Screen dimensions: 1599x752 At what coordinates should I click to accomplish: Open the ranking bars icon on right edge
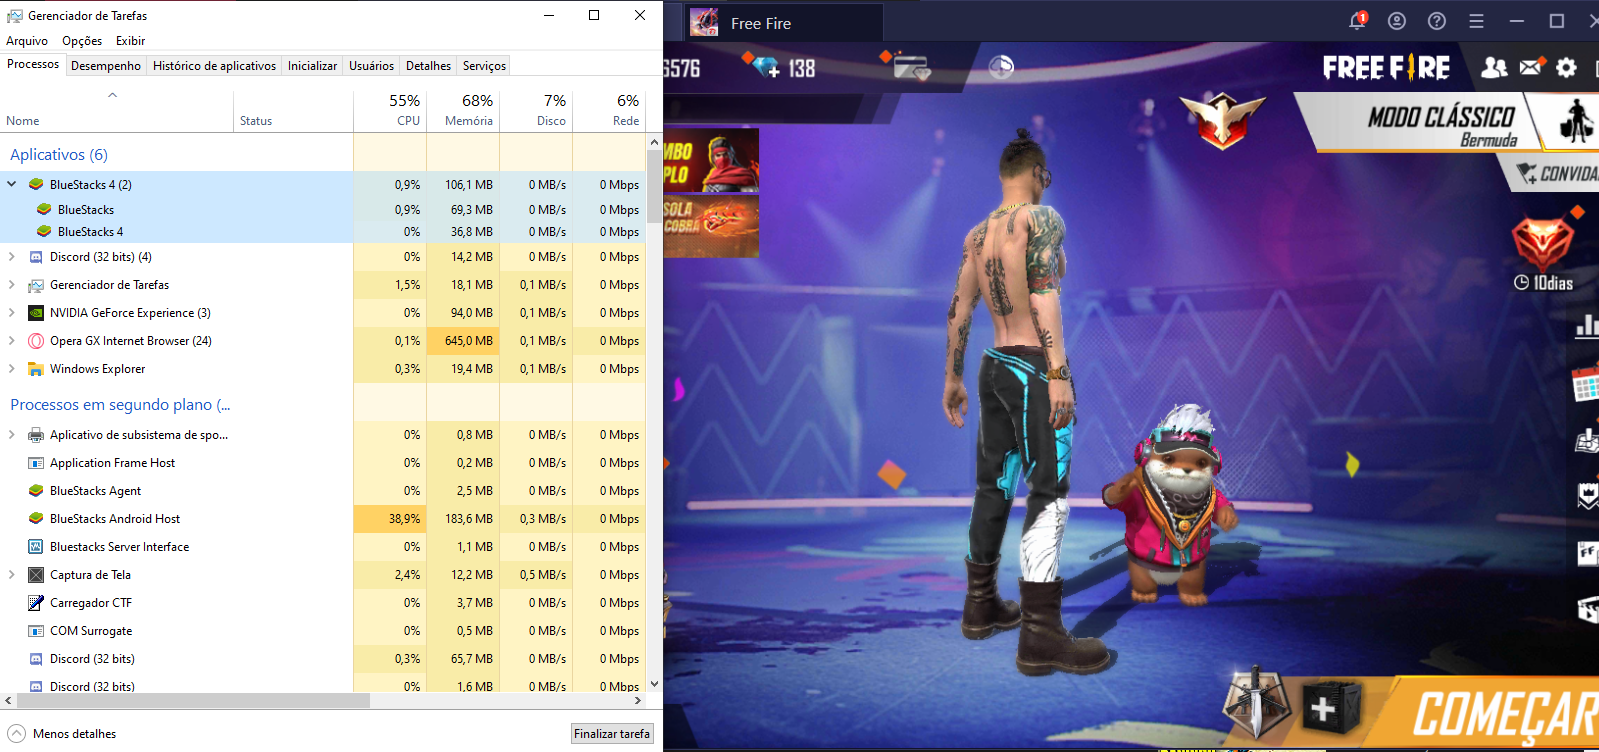(1587, 326)
